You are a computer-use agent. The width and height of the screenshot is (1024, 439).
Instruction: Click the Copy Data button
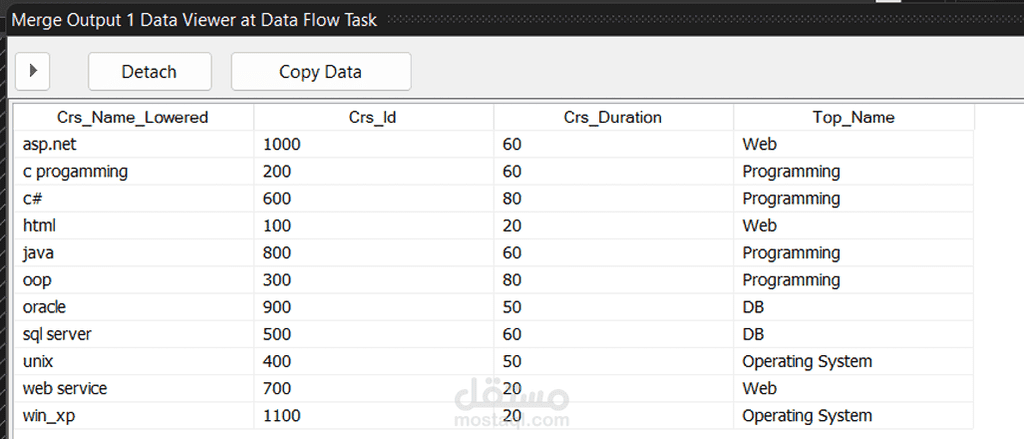[x=321, y=71]
